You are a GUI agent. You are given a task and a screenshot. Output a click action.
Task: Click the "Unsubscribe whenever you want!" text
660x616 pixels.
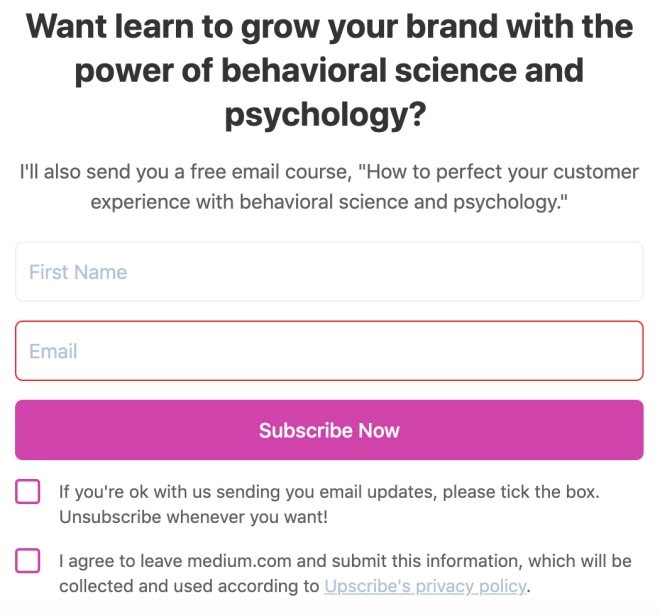[193, 517]
